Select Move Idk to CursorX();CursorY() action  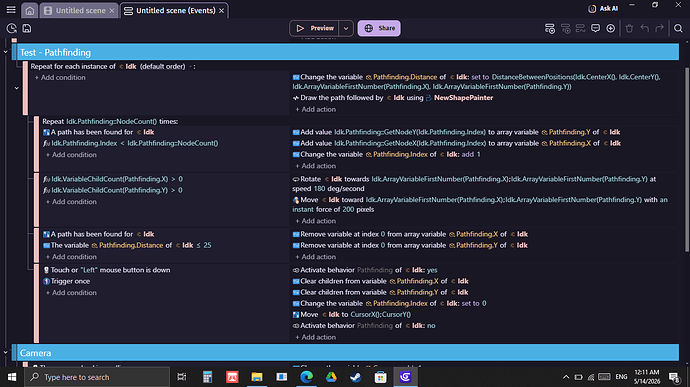352,314
